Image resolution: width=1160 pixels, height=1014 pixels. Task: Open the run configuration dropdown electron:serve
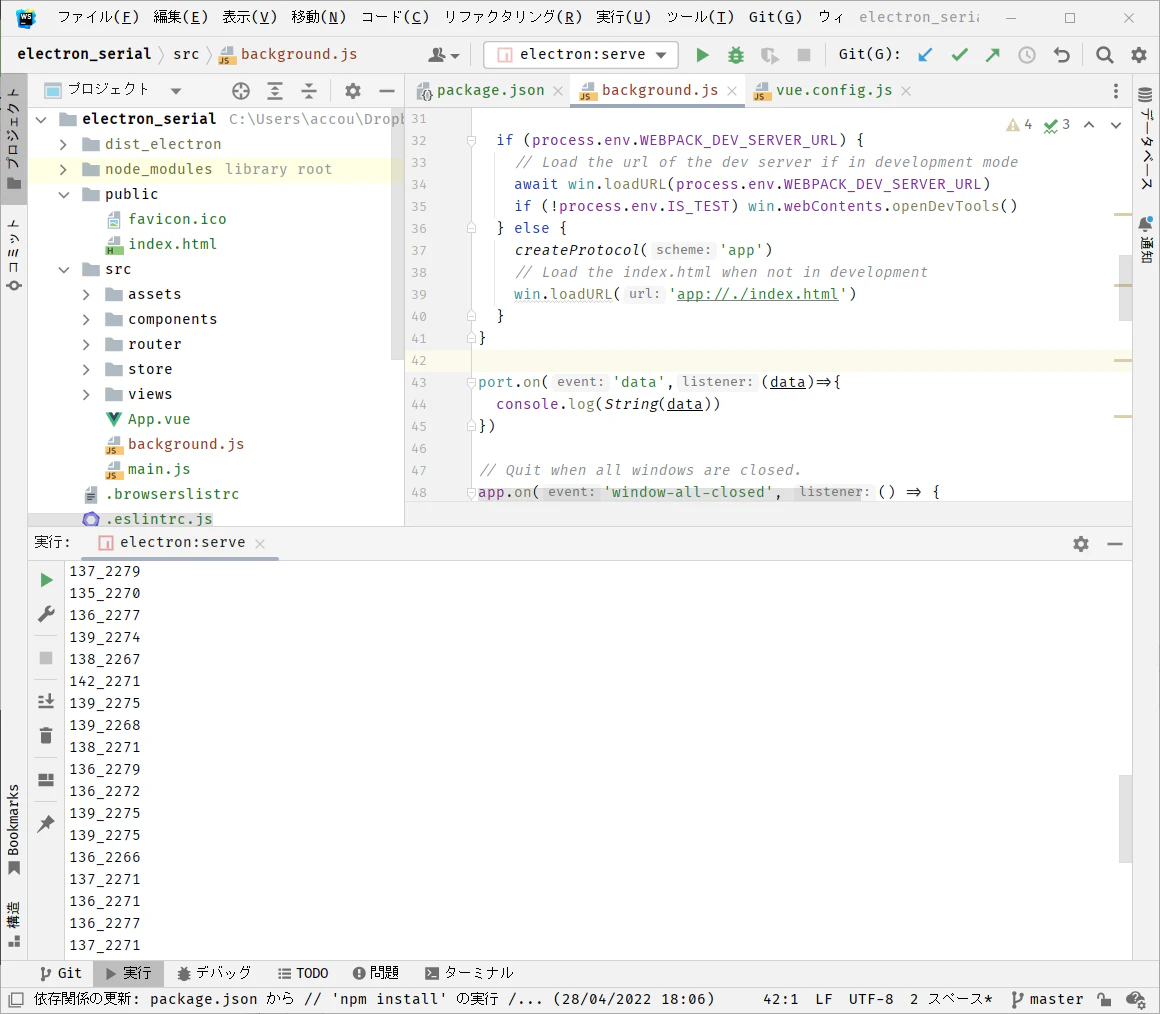click(581, 55)
